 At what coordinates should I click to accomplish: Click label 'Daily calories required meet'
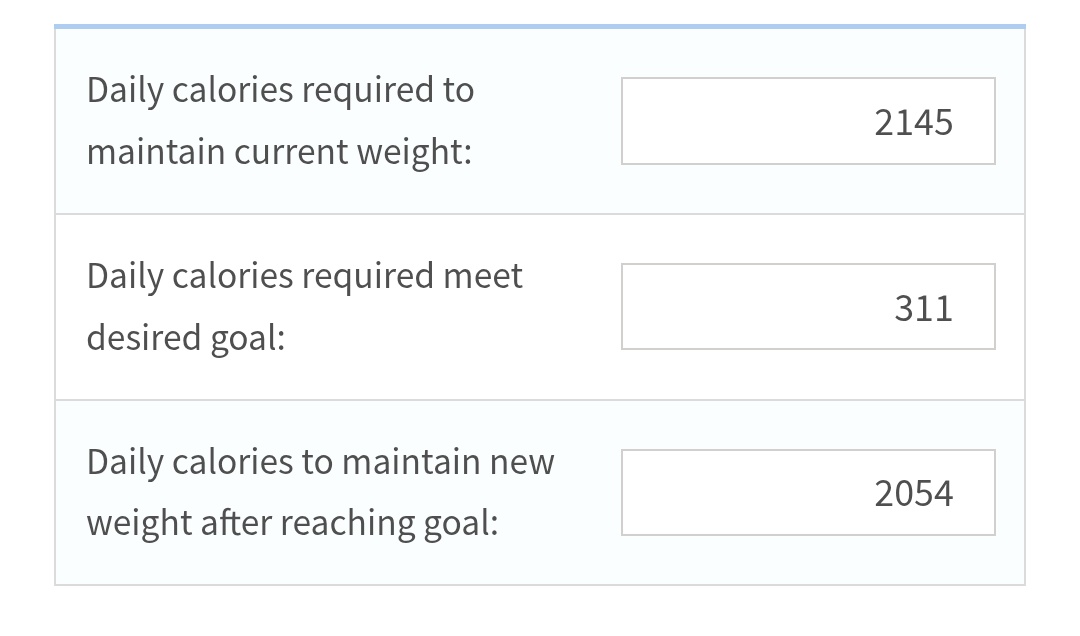[304, 276]
